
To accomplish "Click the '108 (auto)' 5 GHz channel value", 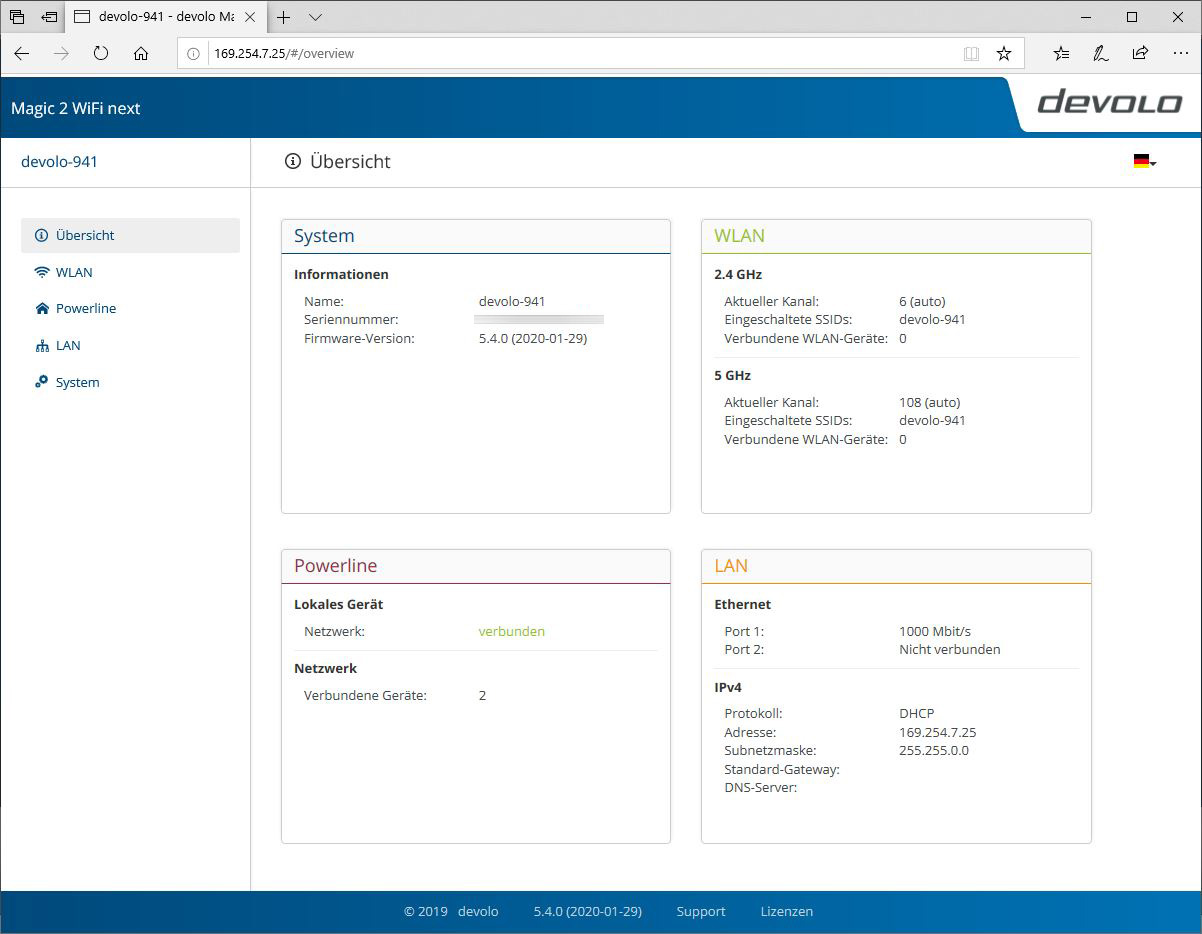I will (930, 402).
